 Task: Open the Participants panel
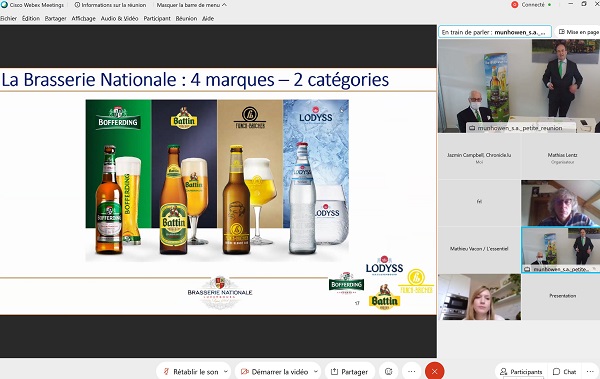coord(521,371)
